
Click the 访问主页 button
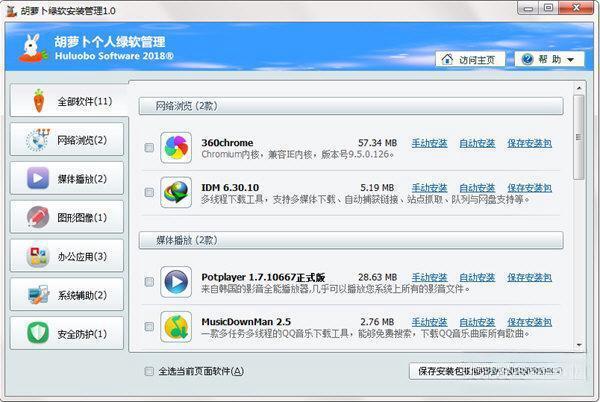click(470, 59)
